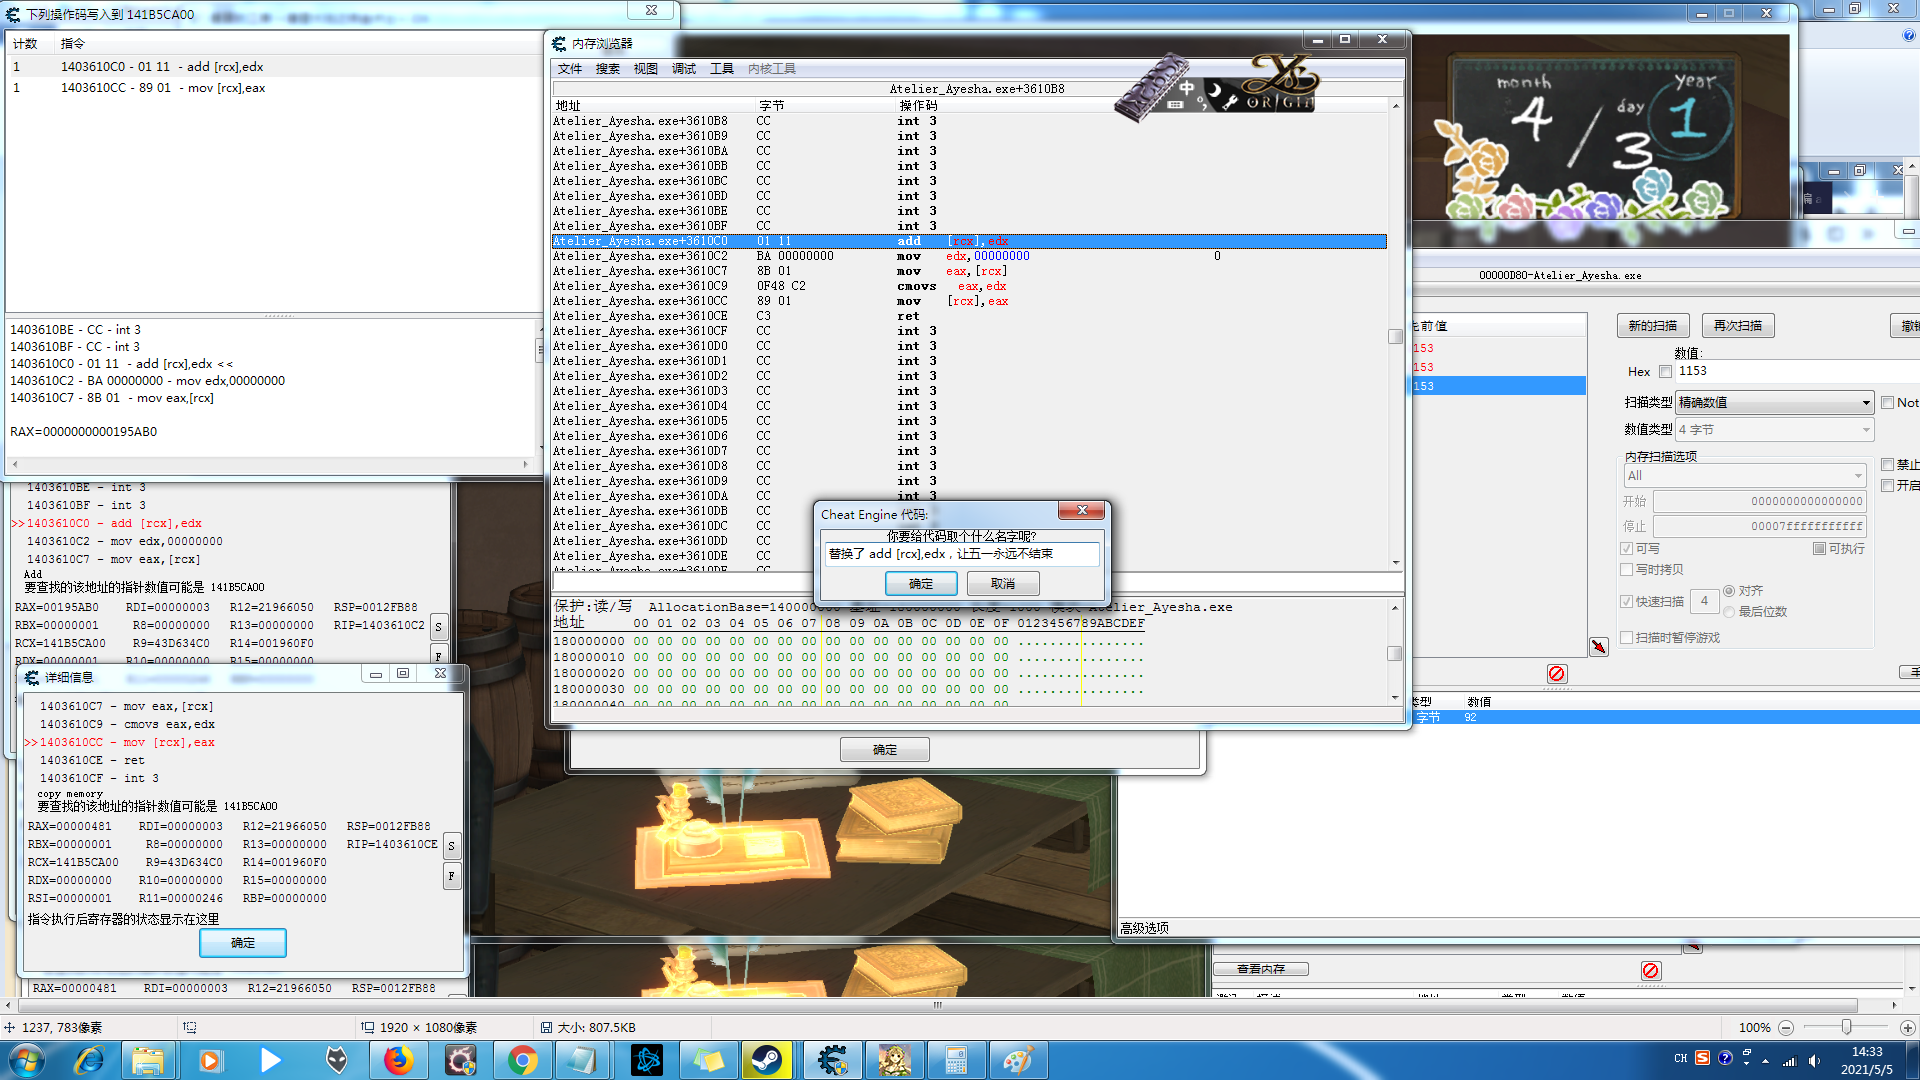Click the 新的扫描 button
1920x1080 pixels.
[1652, 326]
